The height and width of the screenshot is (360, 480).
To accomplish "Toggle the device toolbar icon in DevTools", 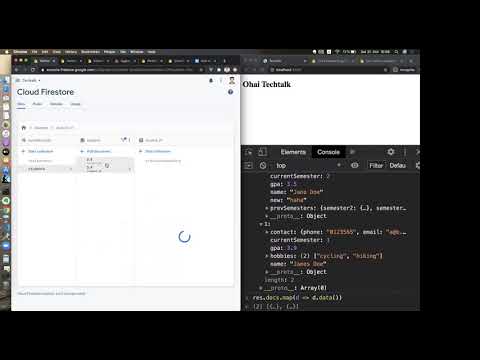I will (x=262, y=152).
